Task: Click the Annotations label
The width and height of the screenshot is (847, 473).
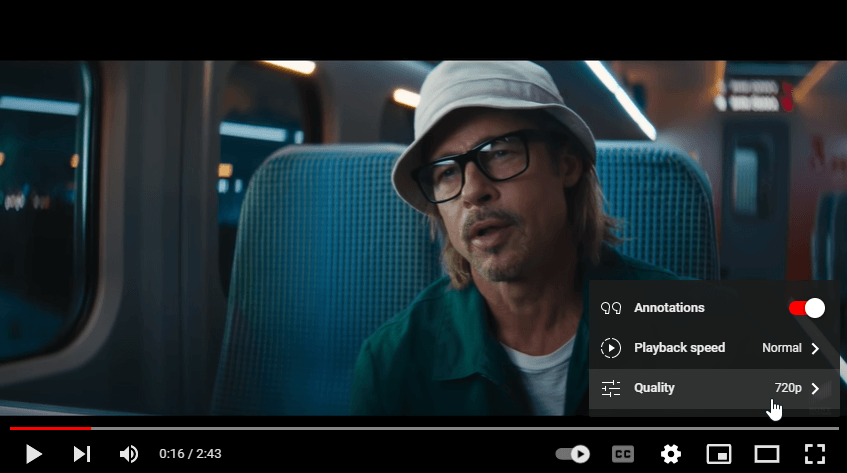Action: coord(669,308)
